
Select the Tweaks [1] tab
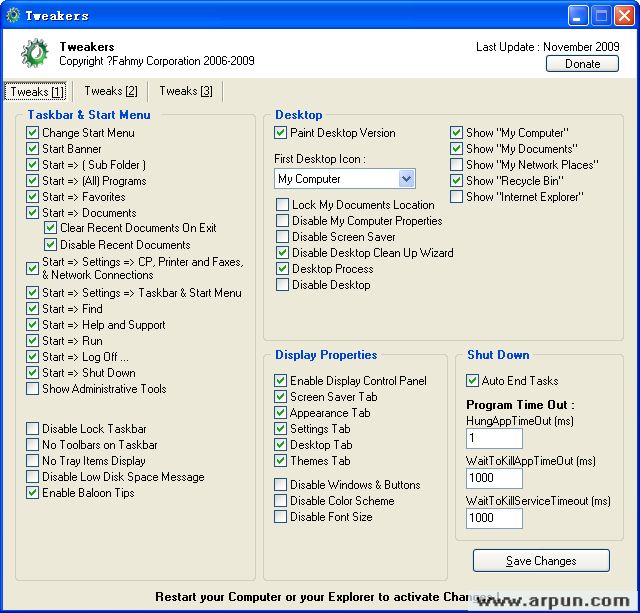pyautogui.click(x=37, y=91)
